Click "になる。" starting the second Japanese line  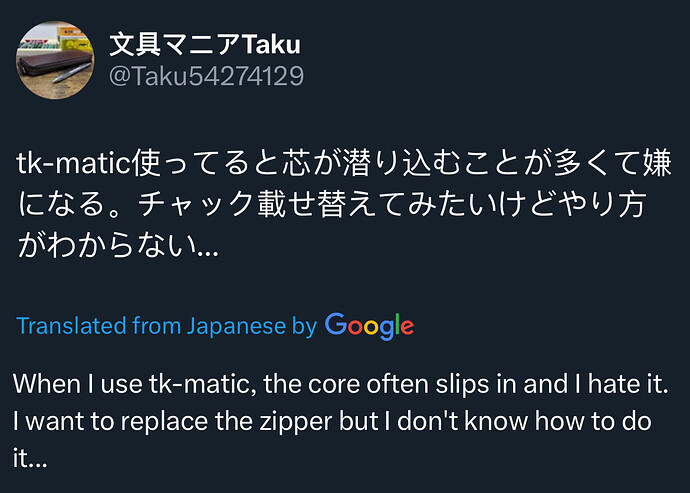[x=69, y=204]
